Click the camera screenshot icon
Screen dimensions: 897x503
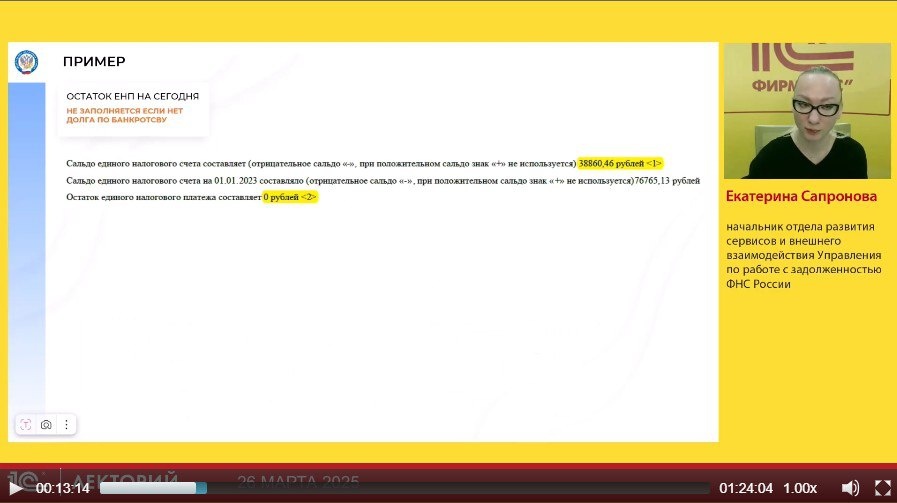pyautogui.click(x=46, y=425)
